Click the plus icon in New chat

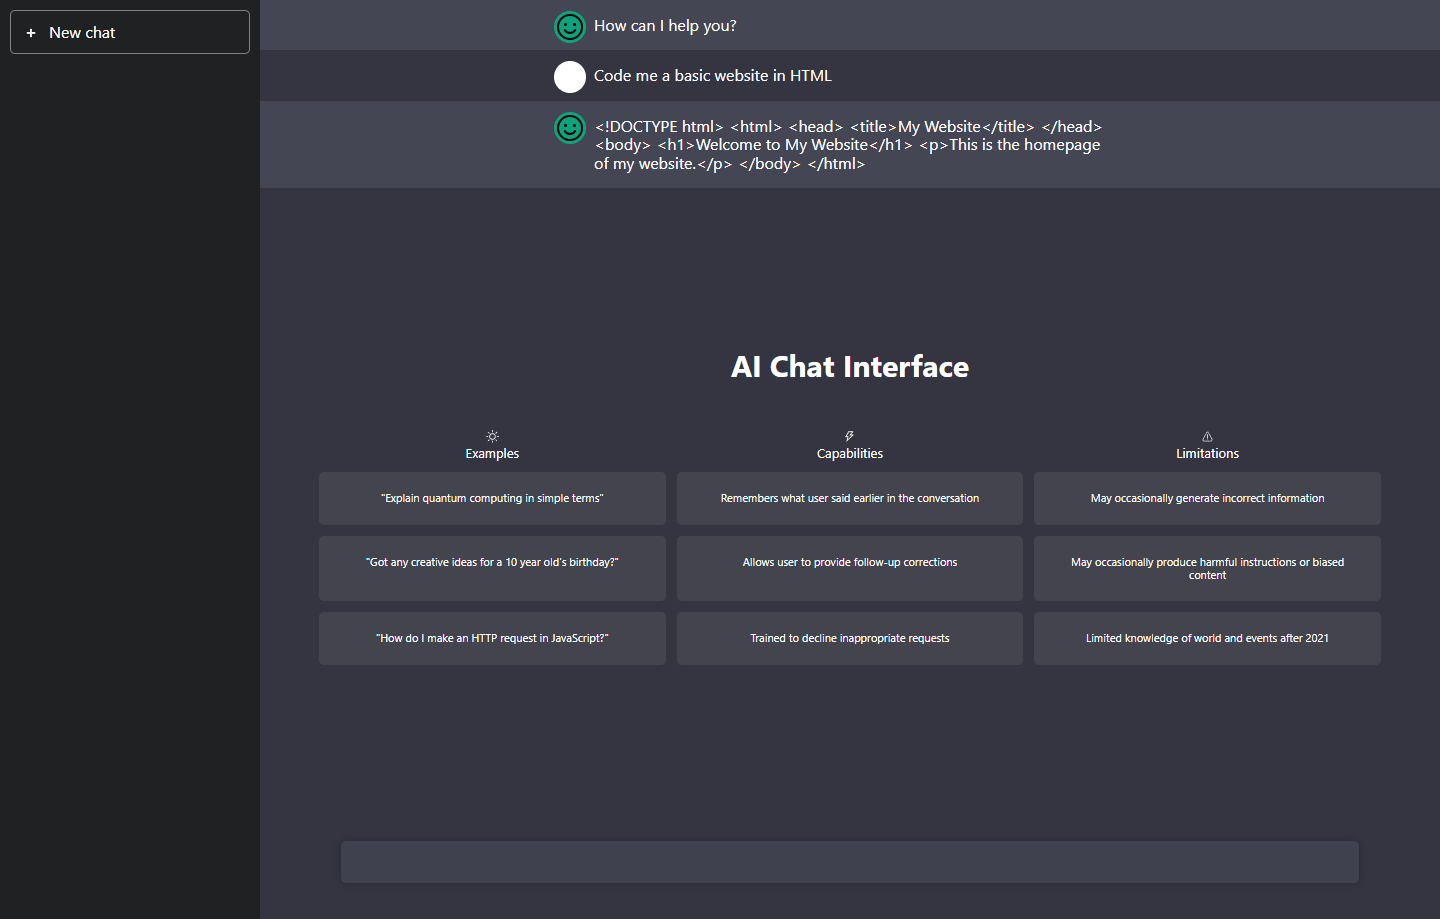(x=31, y=32)
